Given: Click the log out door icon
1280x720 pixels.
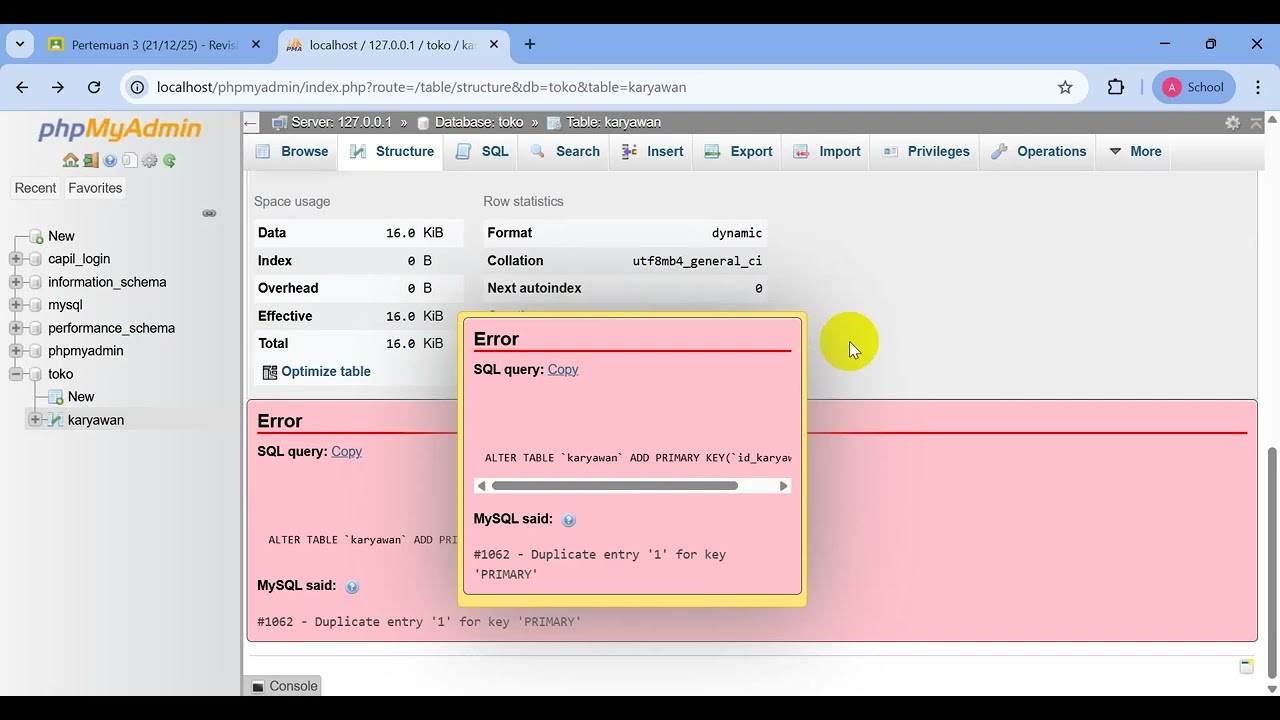Looking at the screenshot, I should point(90,160).
